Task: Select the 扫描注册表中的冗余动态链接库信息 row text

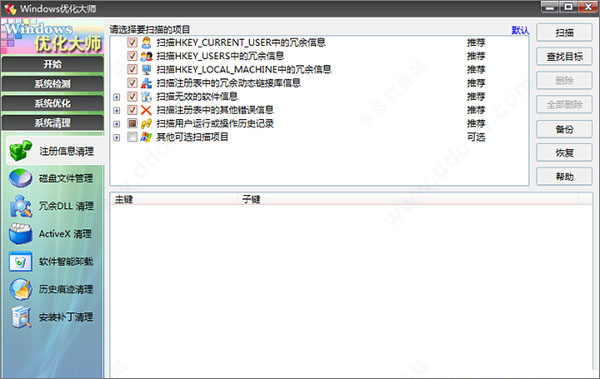Action: point(228,83)
